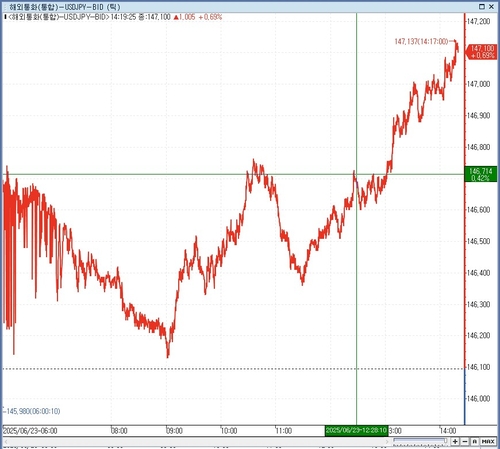500x449 pixels.
Task: Click the 2025/06/23-06:00 start date label
Action: pos(30,431)
